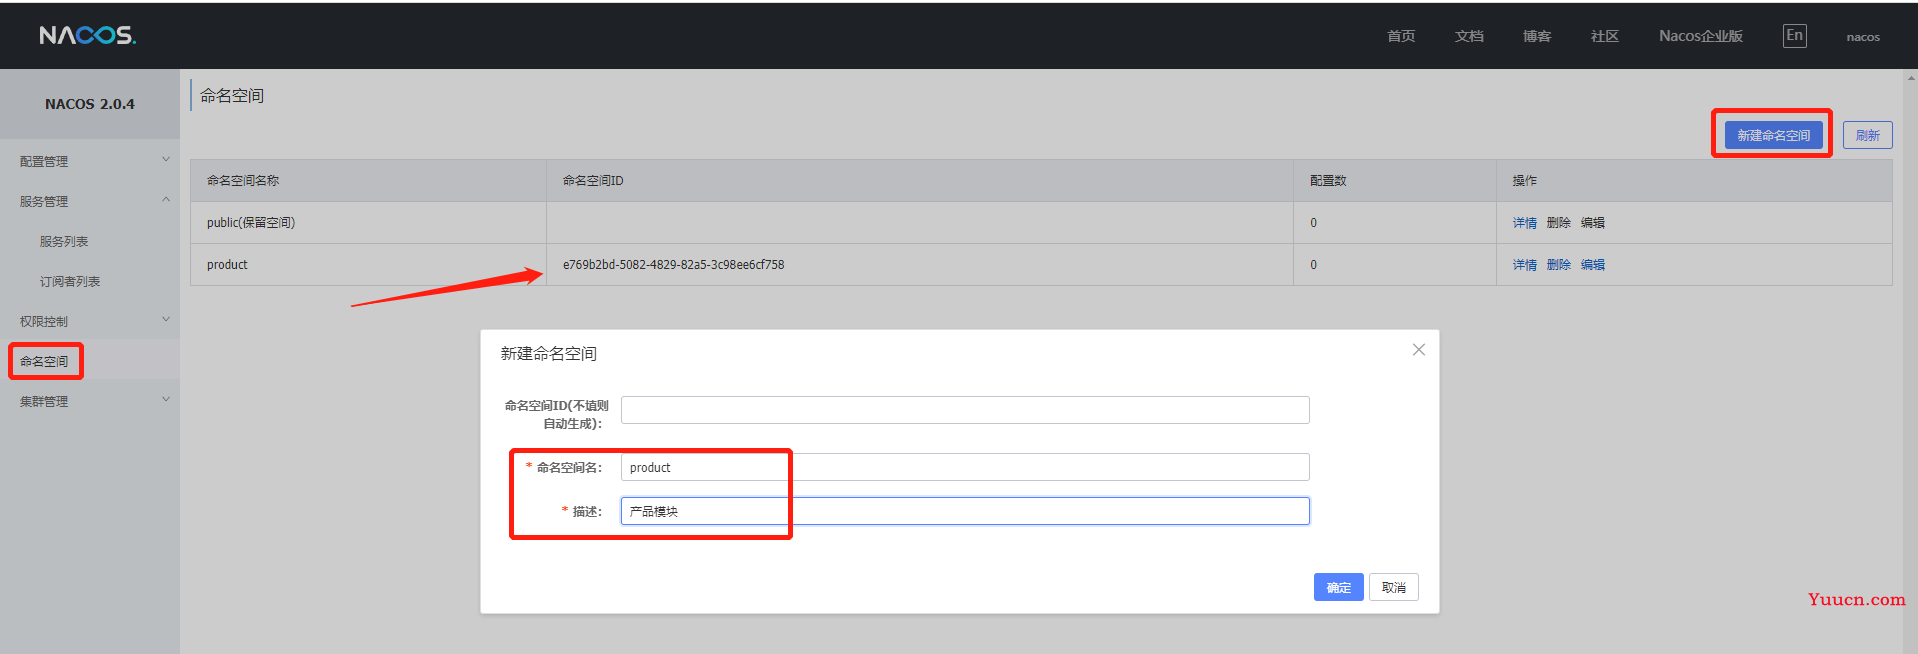
Task: Open 配置管理 in the sidebar
Action: (44, 161)
